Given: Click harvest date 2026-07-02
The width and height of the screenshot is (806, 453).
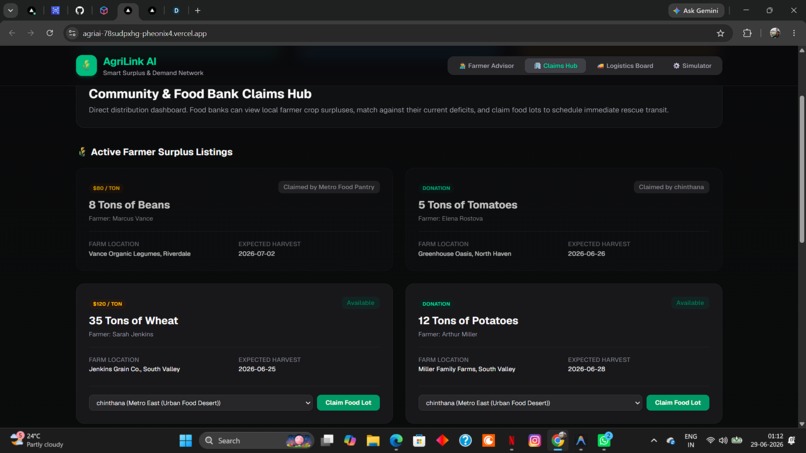Looking at the screenshot, I should (x=257, y=253).
